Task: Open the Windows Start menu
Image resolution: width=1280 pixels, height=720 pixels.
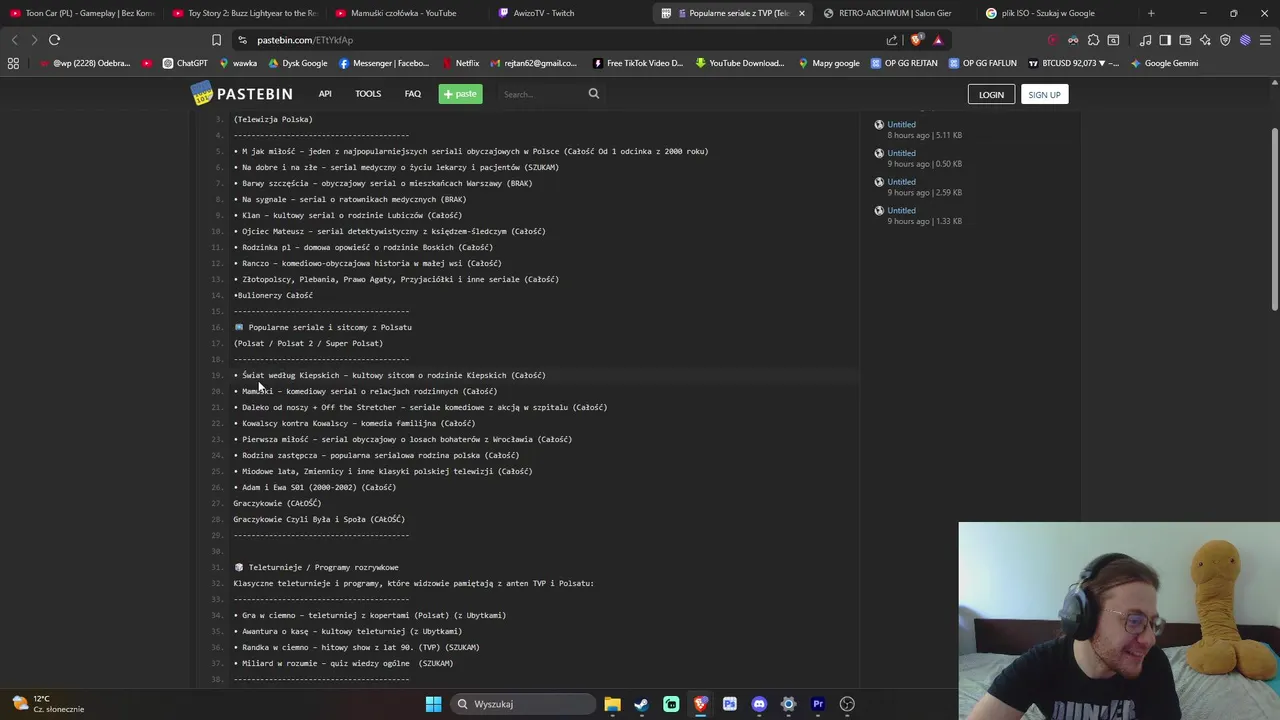Action: [433, 704]
